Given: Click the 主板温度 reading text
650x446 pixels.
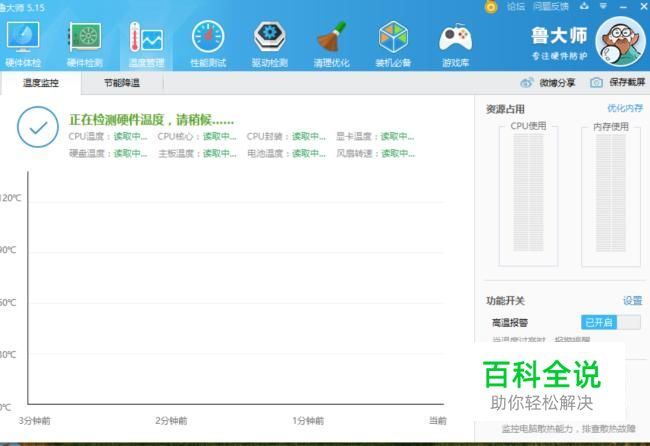Looking at the screenshot, I should point(197,154).
